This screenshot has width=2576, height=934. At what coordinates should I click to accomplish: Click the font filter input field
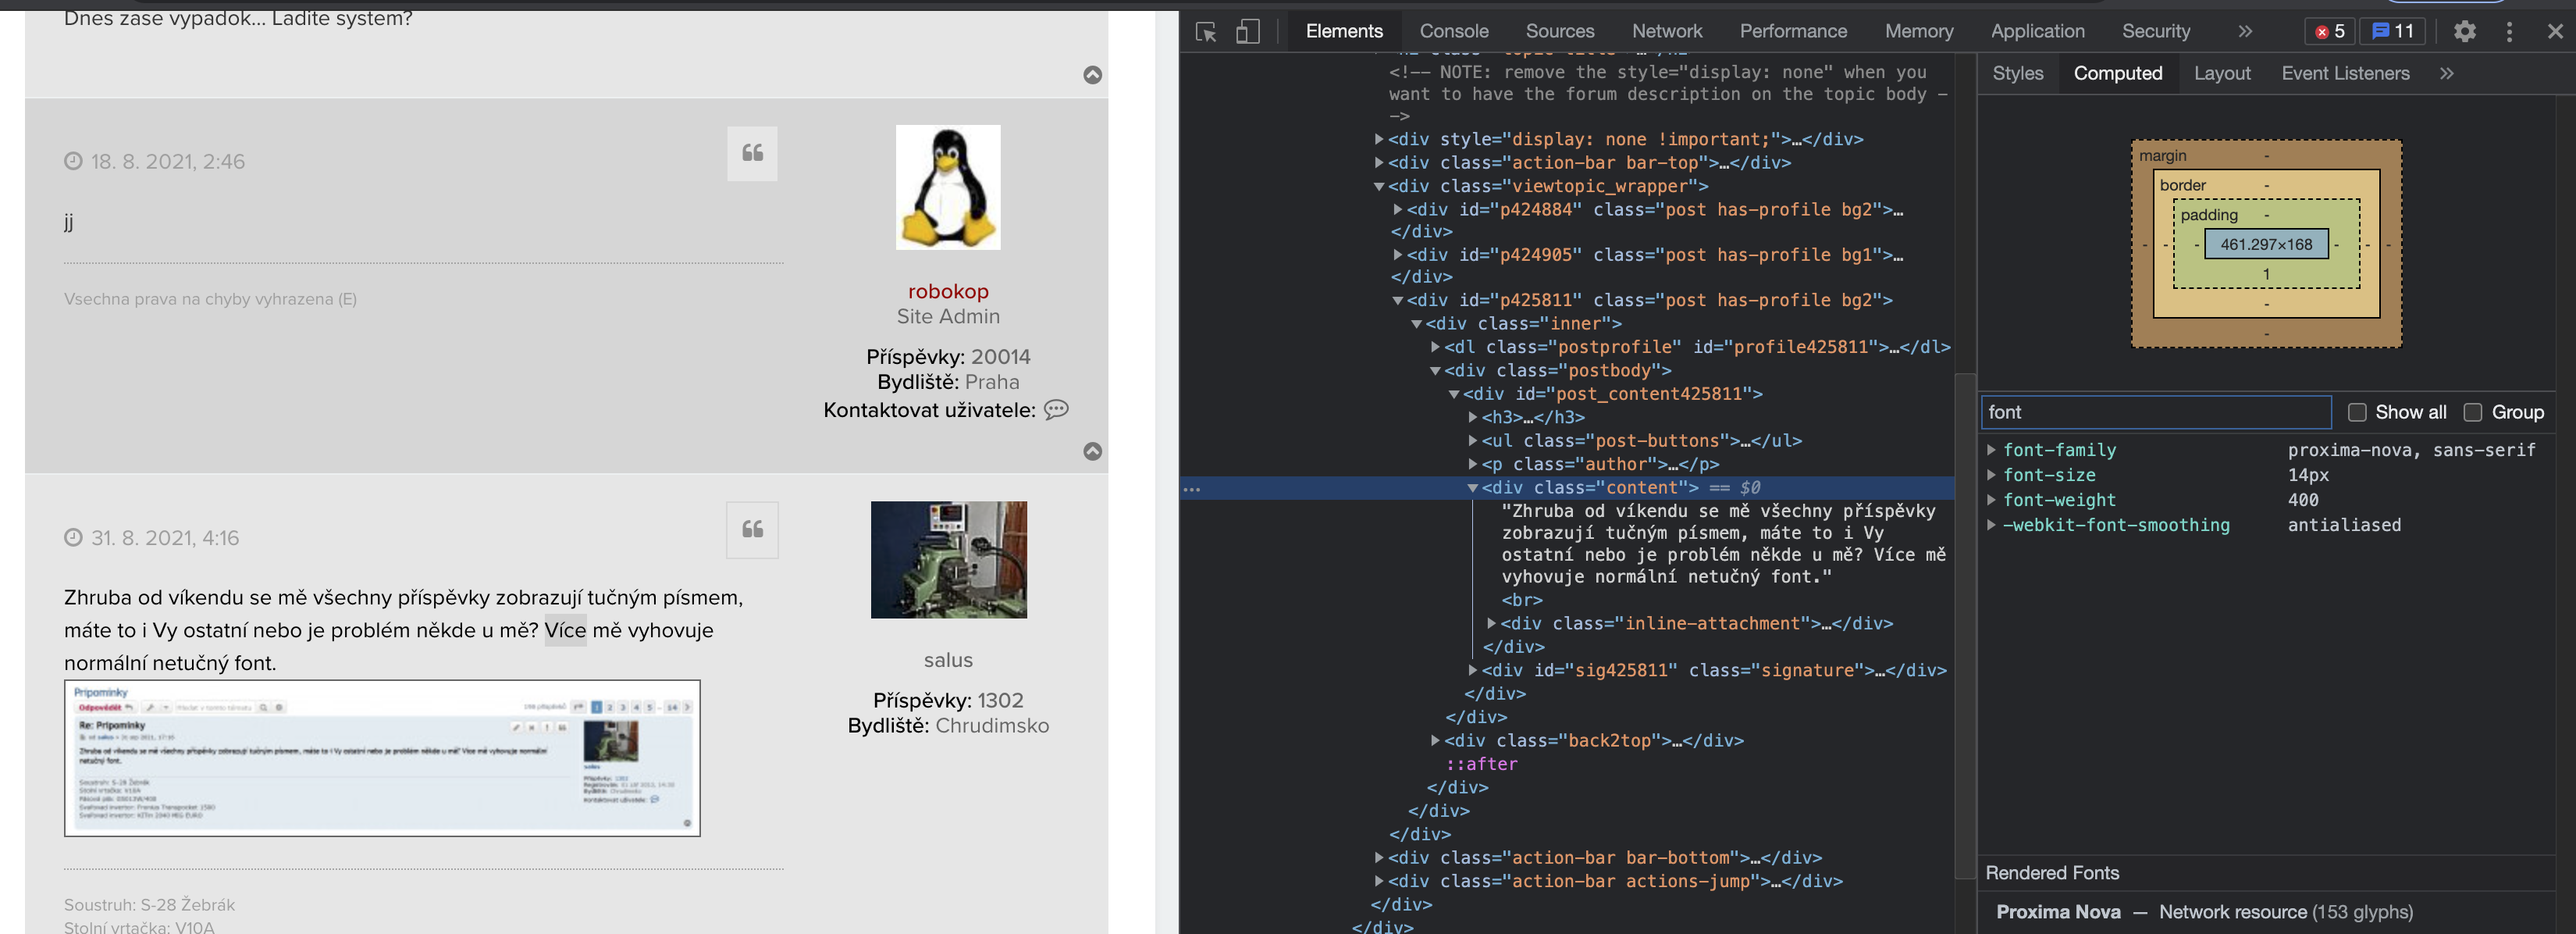tap(2155, 412)
